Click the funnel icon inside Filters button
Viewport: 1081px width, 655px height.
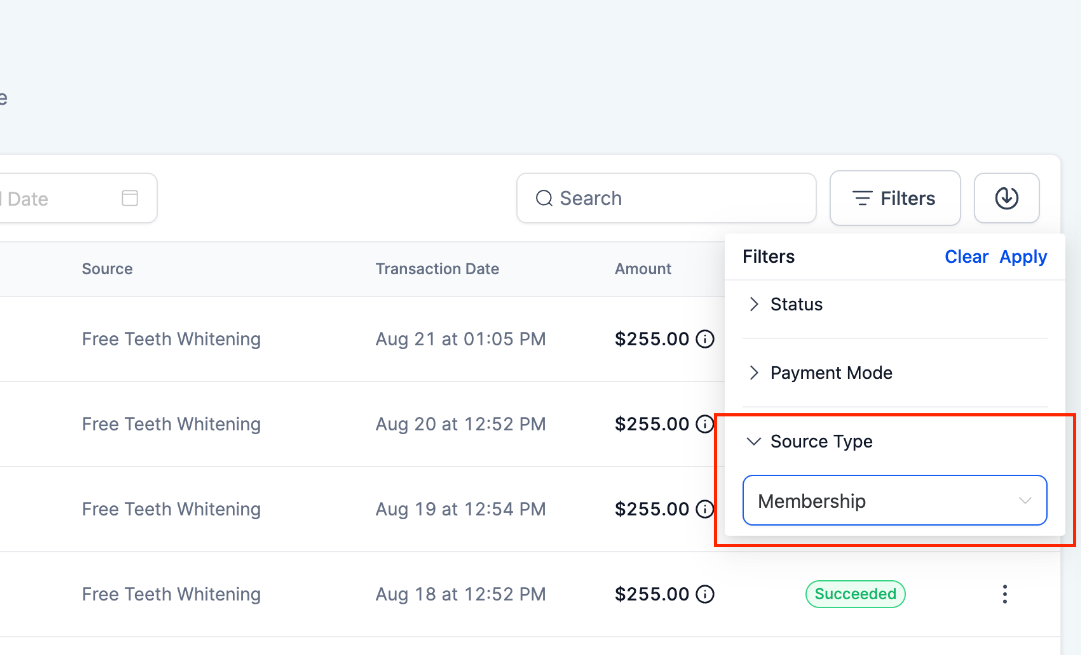click(x=862, y=198)
